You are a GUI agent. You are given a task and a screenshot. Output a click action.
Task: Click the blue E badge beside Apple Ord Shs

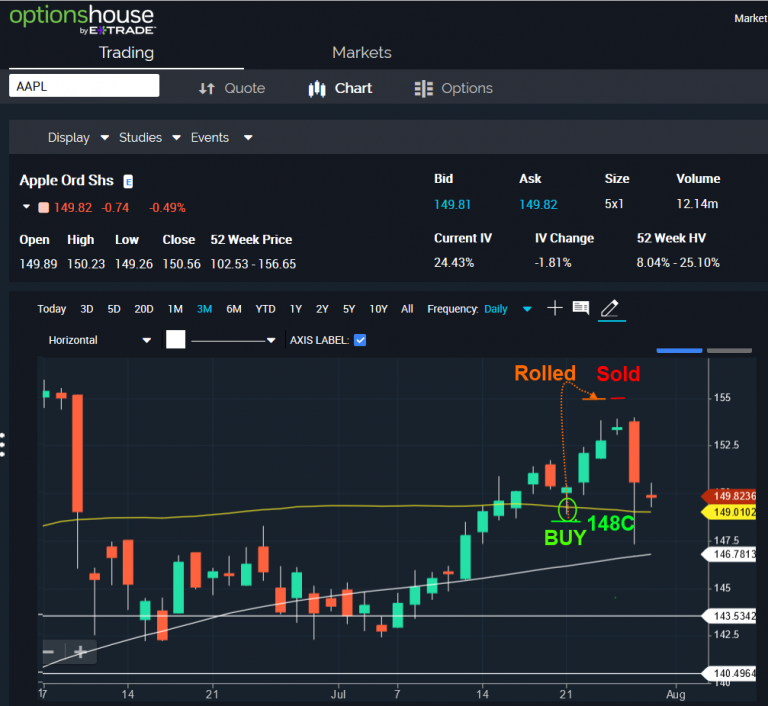pyautogui.click(x=128, y=182)
